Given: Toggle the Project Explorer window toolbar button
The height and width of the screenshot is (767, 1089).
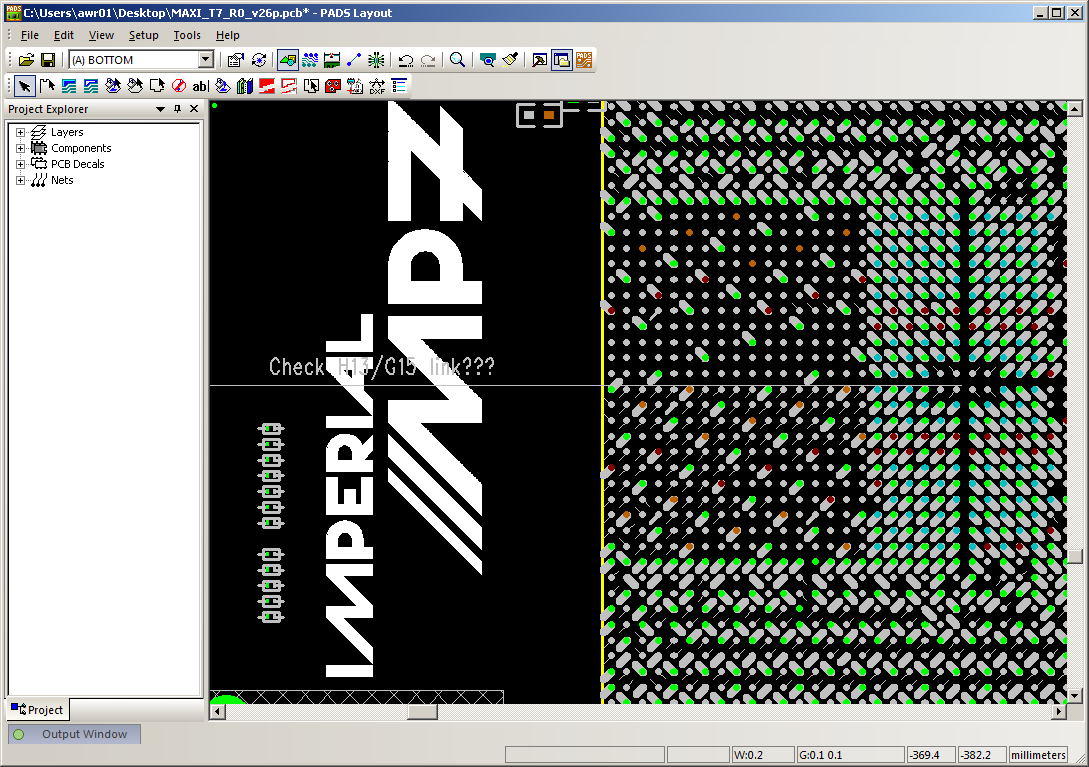Looking at the screenshot, I should point(561,60).
